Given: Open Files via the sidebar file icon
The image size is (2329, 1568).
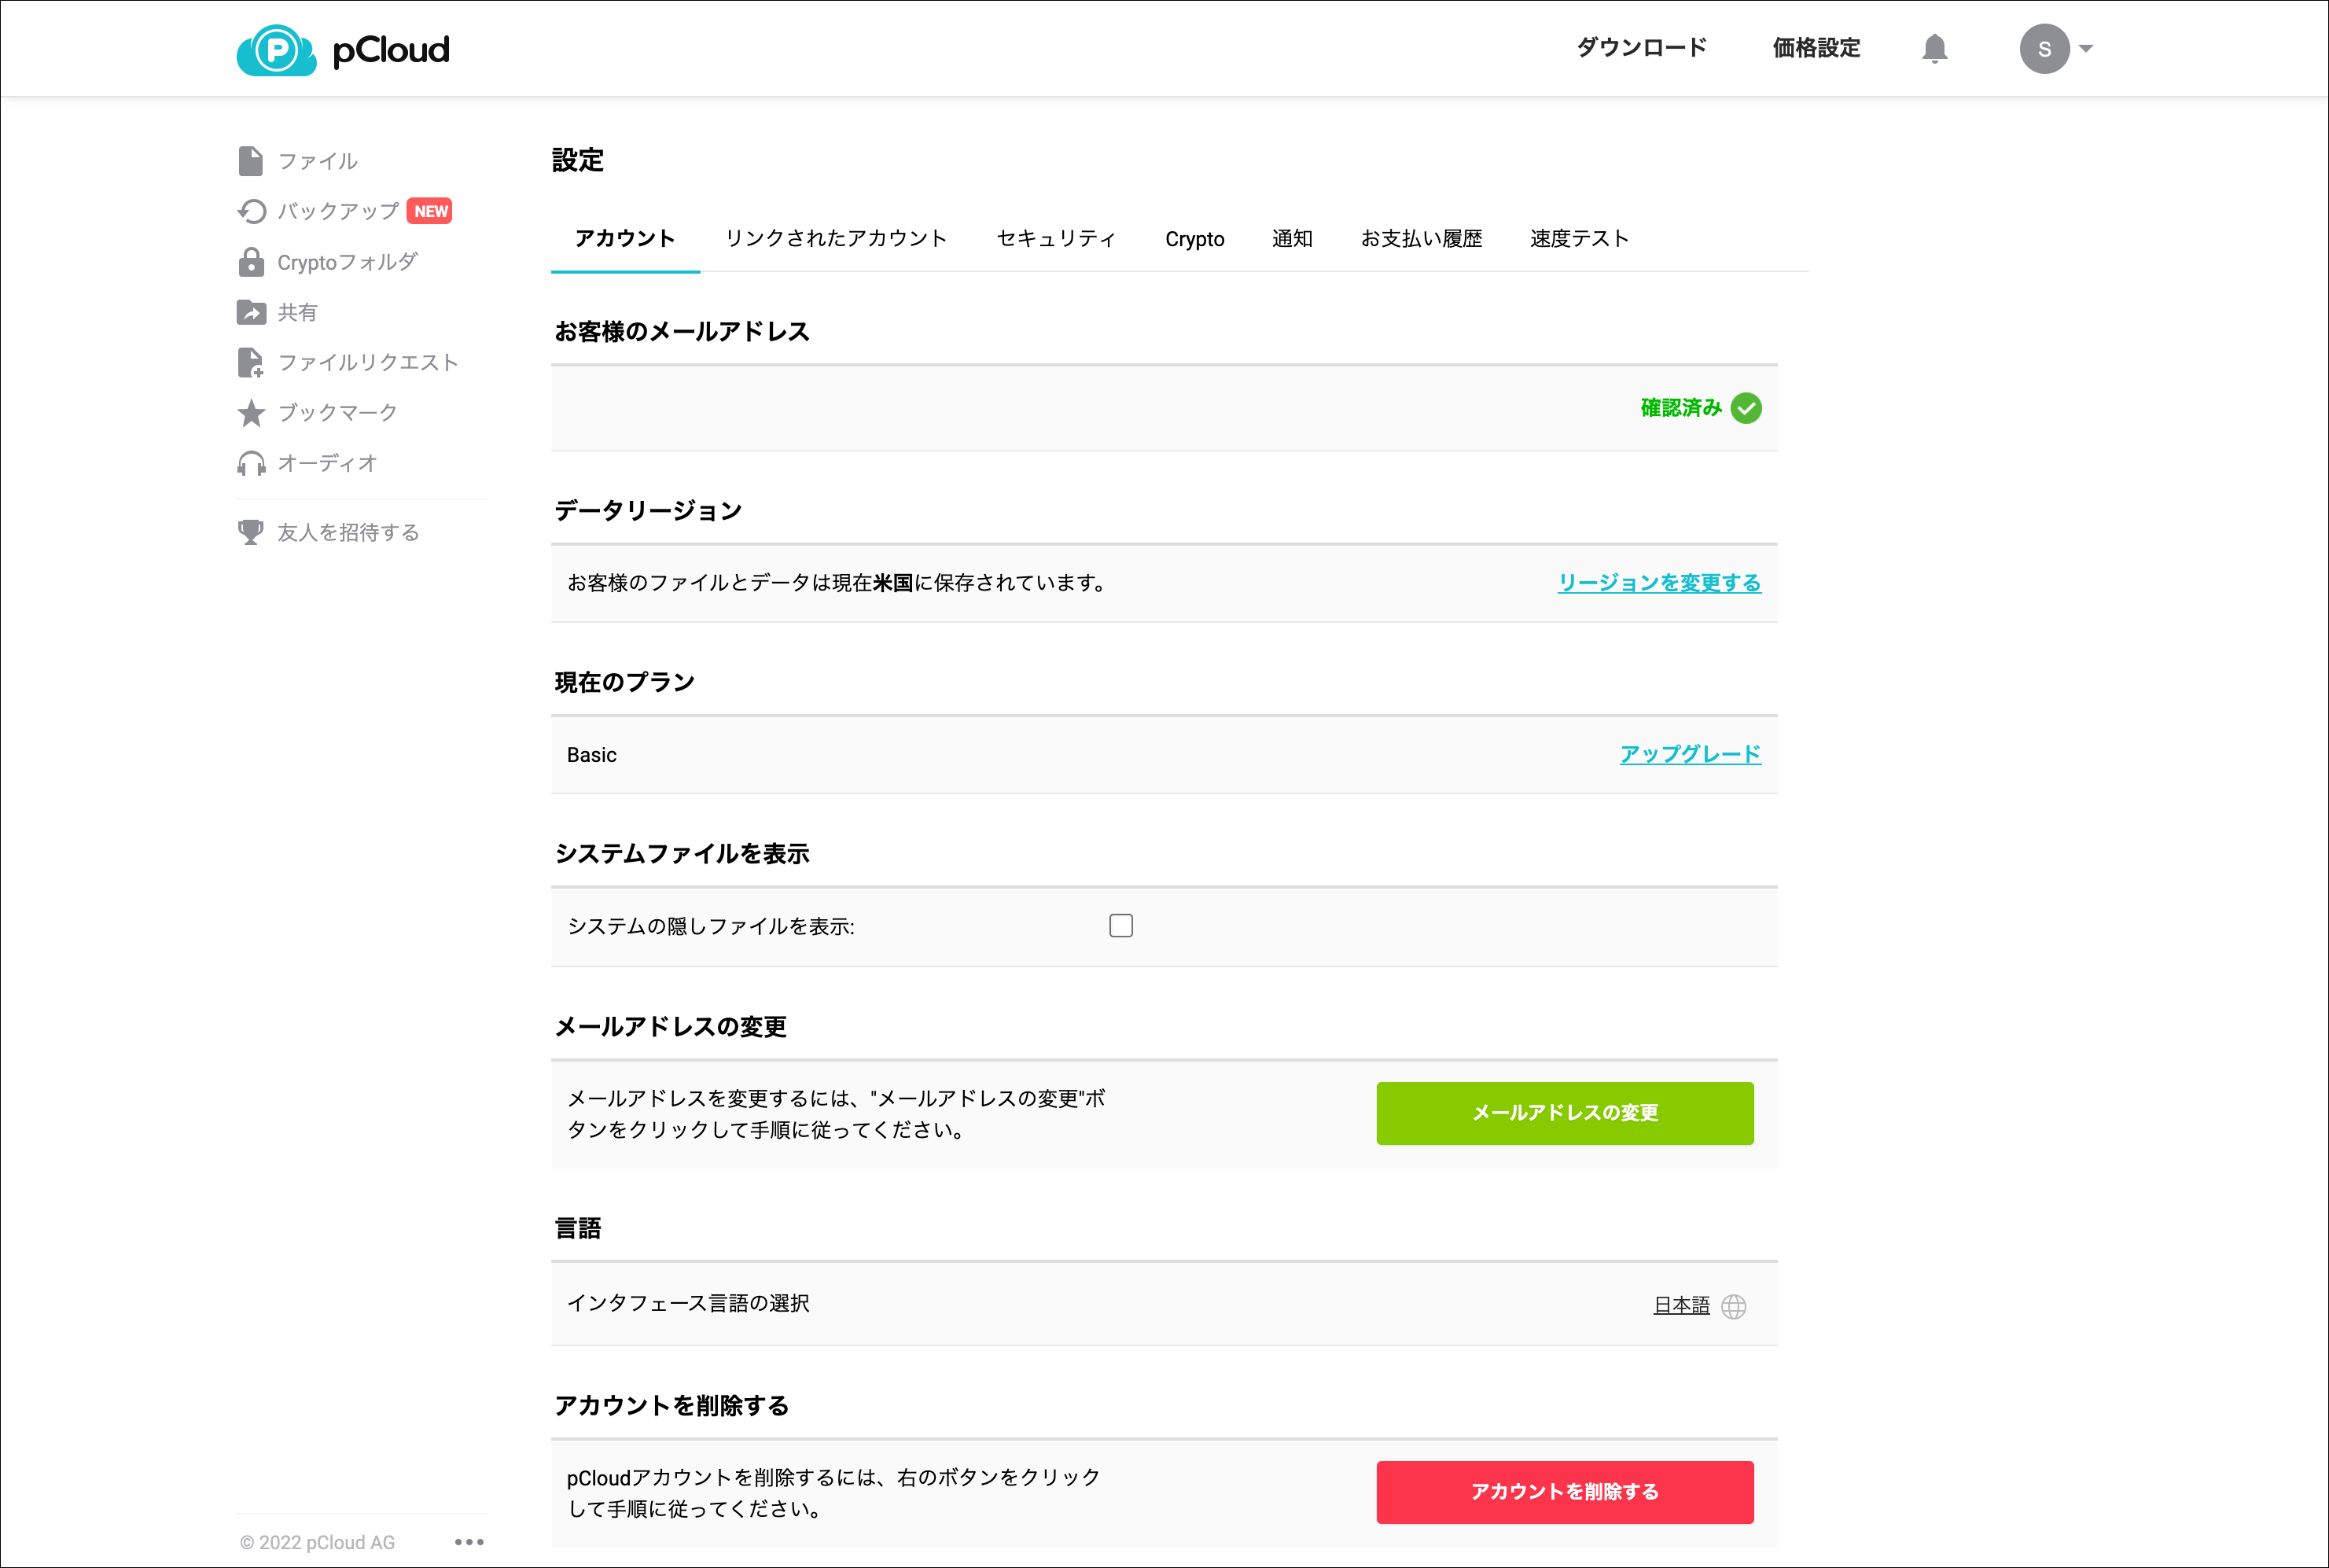Looking at the screenshot, I should [x=251, y=161].
